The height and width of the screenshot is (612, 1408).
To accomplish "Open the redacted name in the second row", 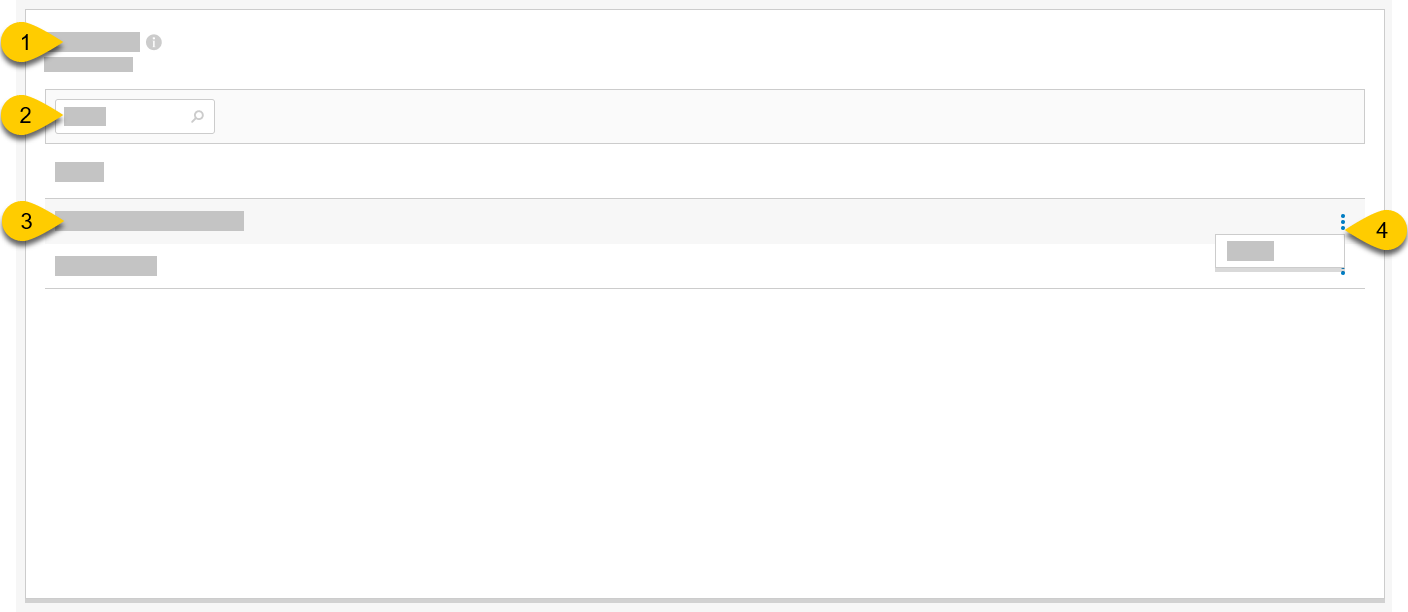I will (105, 266).
